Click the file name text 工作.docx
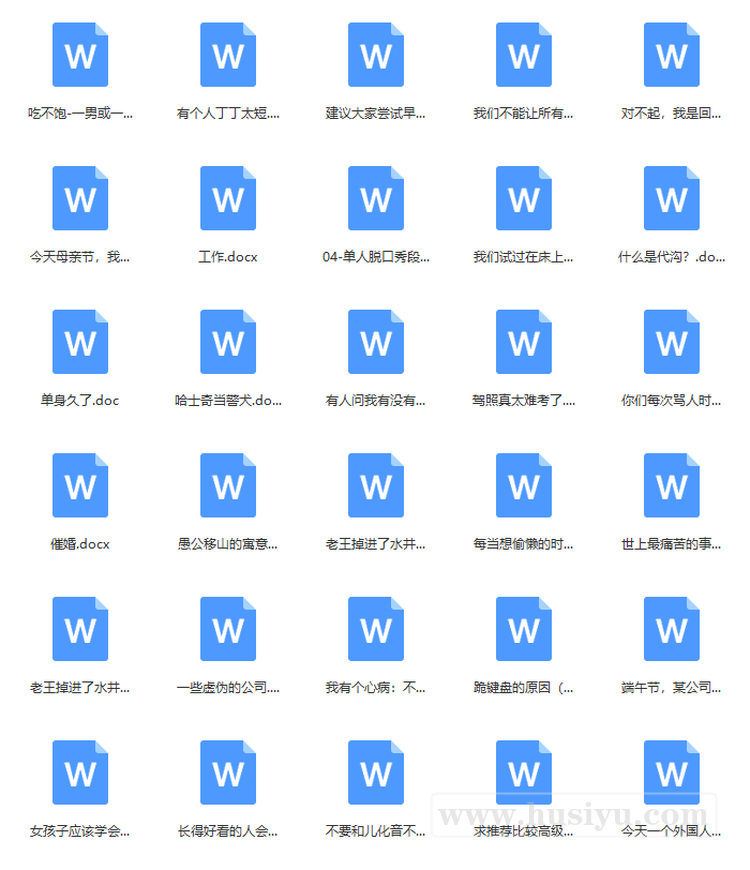 click(228, 257)
